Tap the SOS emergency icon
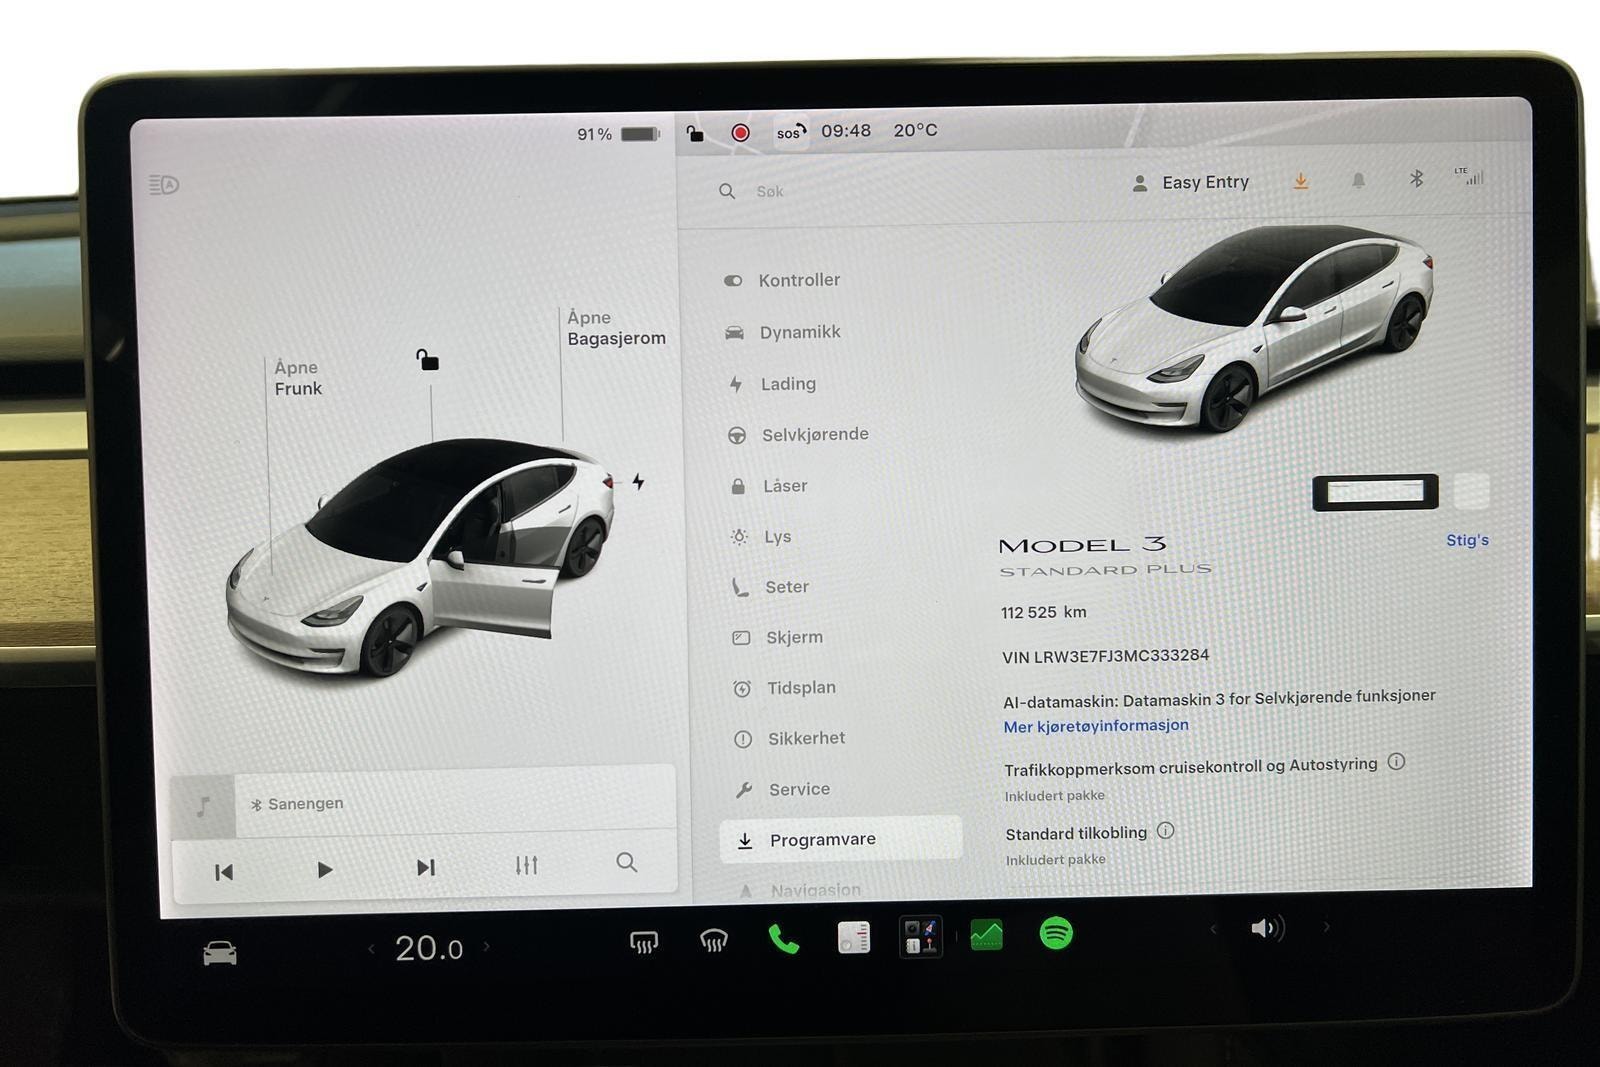The image size is (1600, 1067). coord(790,132)
